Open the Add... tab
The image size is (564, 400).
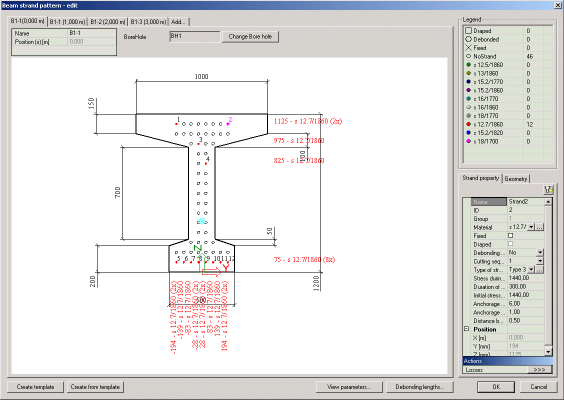tap(178, 22)
